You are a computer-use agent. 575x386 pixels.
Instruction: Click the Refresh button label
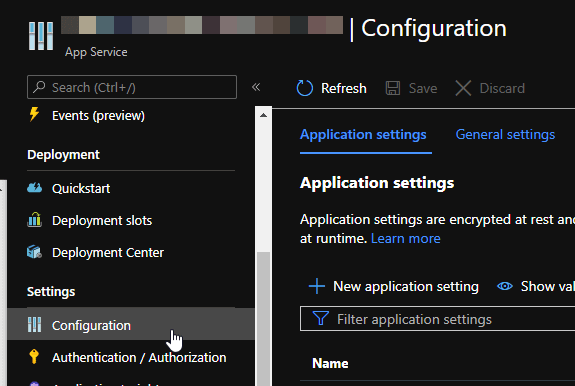[x=344, y=88]
